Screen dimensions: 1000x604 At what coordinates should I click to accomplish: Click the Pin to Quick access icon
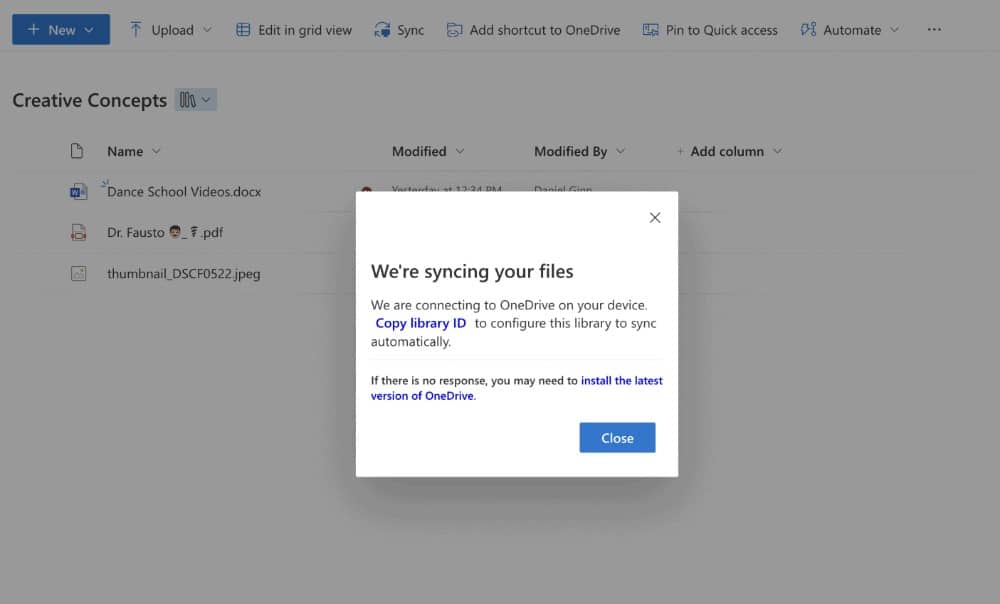(651, 30)
